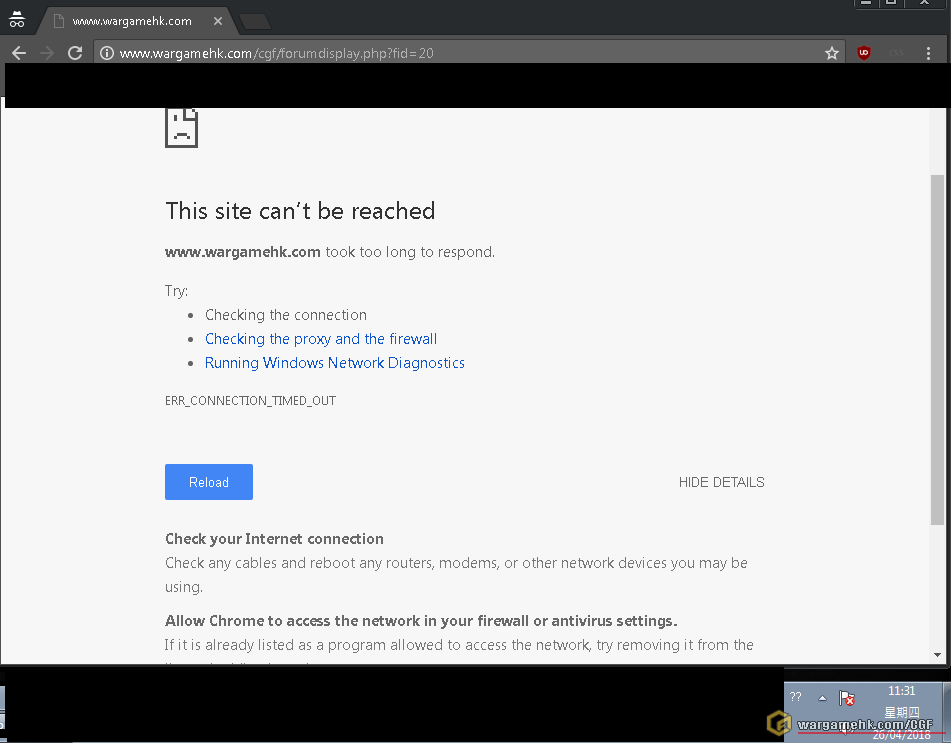Bookmark this page with the star icon
951x743 pixels.
point(831,53)
